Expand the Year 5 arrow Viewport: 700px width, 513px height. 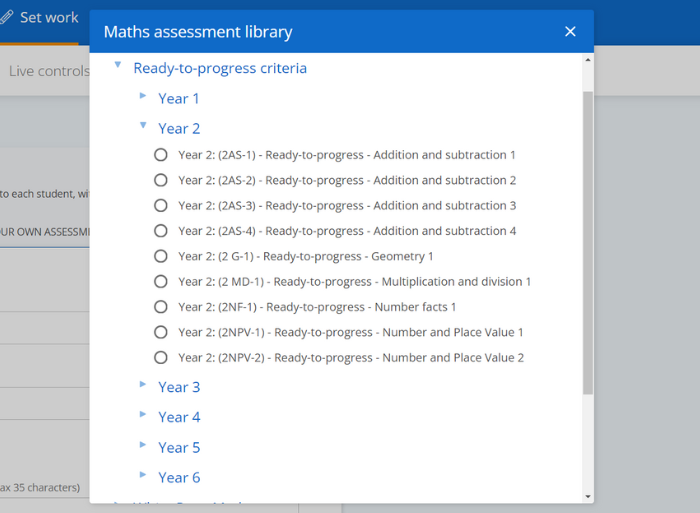pyautogui.click(x=143, y=444)
